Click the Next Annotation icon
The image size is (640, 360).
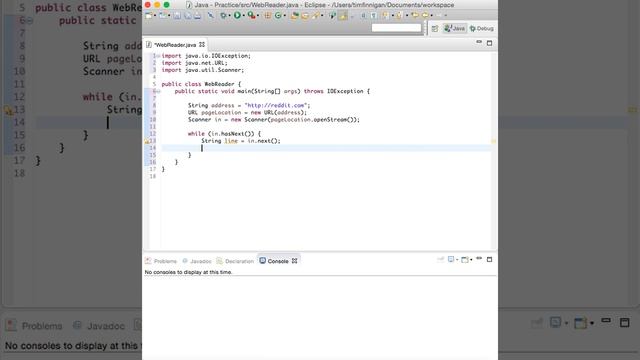pyautogui.click(x=386, y=16)
